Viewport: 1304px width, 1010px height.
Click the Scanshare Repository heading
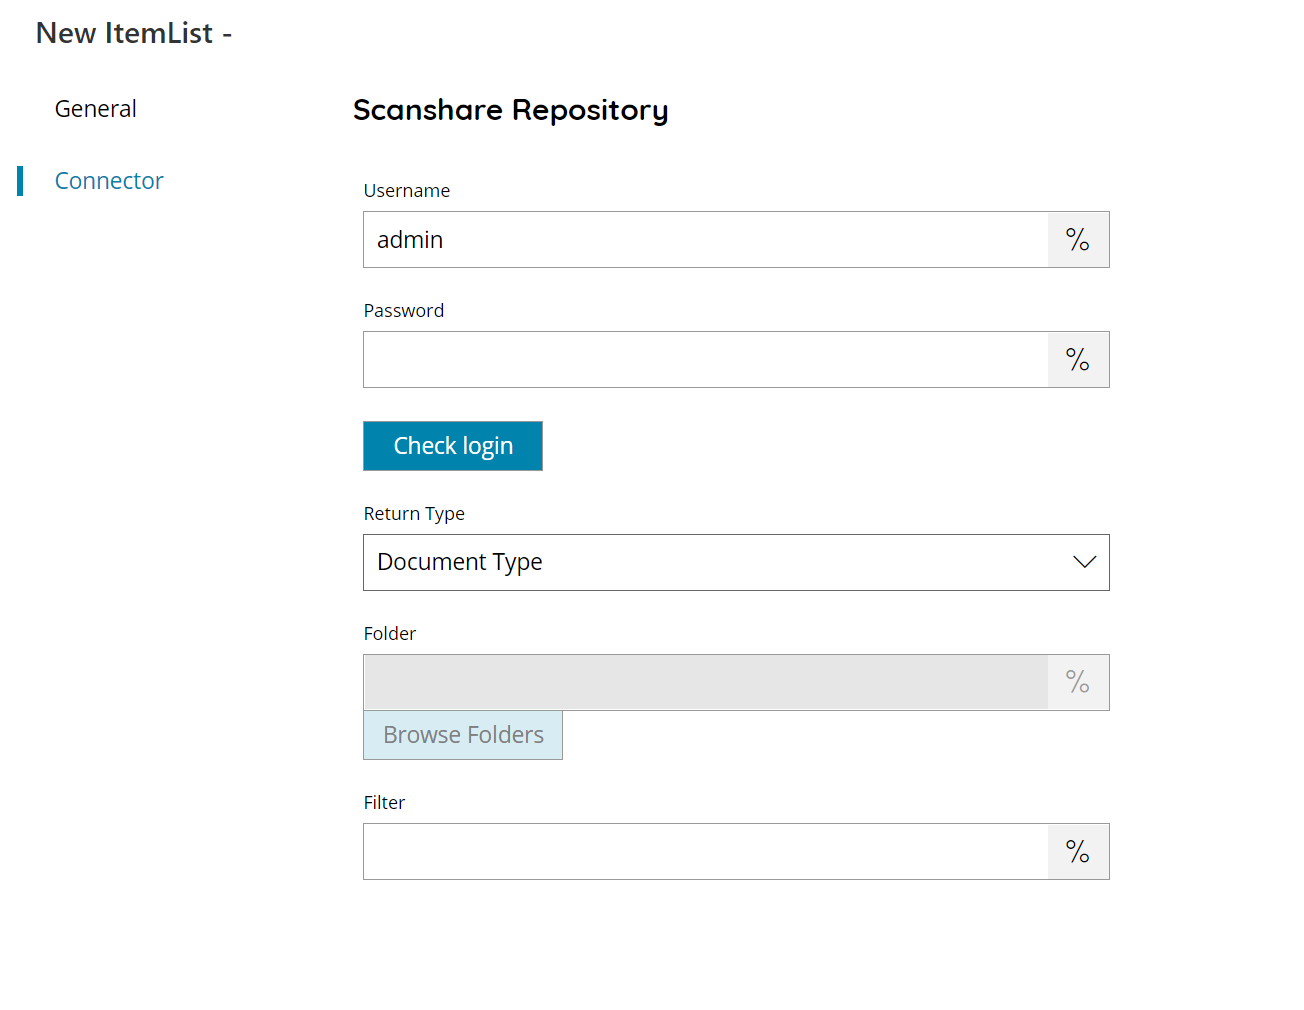tap(511, 110)
